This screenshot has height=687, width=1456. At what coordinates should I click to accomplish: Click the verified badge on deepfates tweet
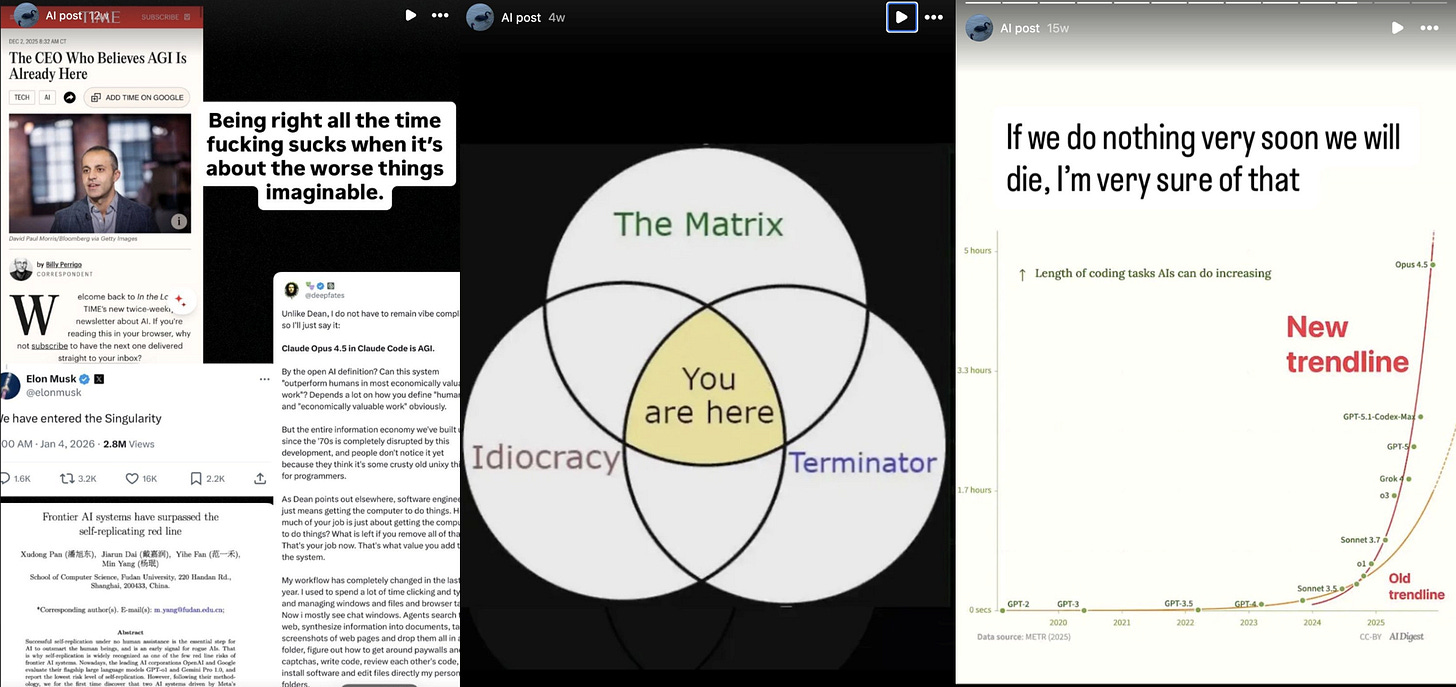point(320,286)
